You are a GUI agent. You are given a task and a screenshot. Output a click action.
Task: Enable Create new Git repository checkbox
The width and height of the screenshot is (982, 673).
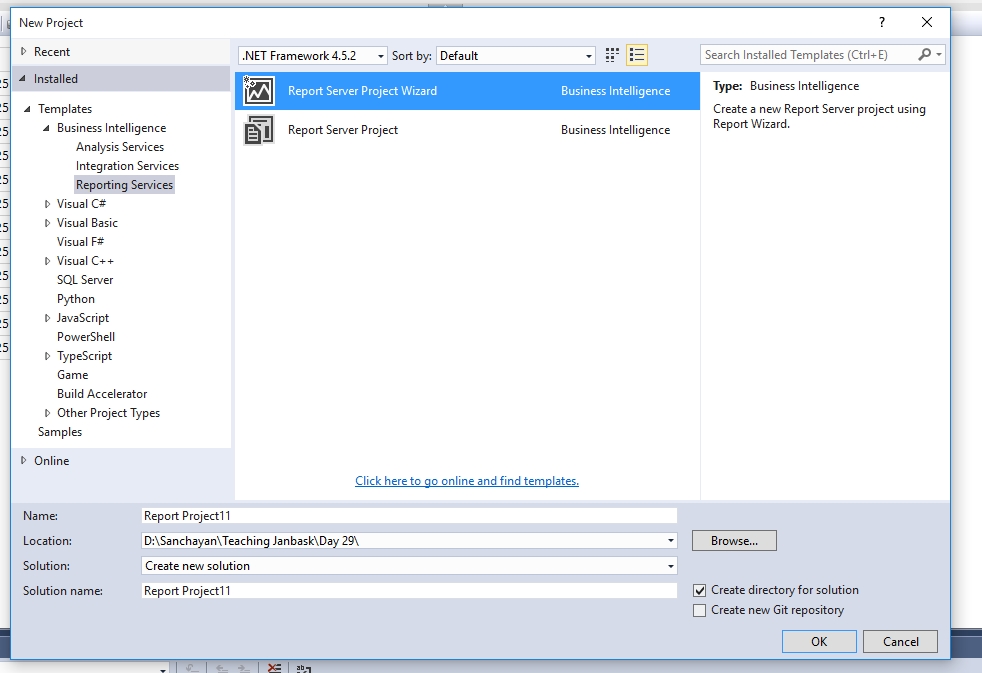[x=700, y=610]
